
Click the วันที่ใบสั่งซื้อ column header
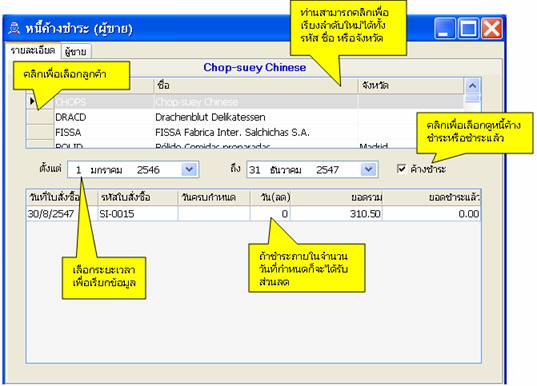pyautogui.click(x=62, y=198)
